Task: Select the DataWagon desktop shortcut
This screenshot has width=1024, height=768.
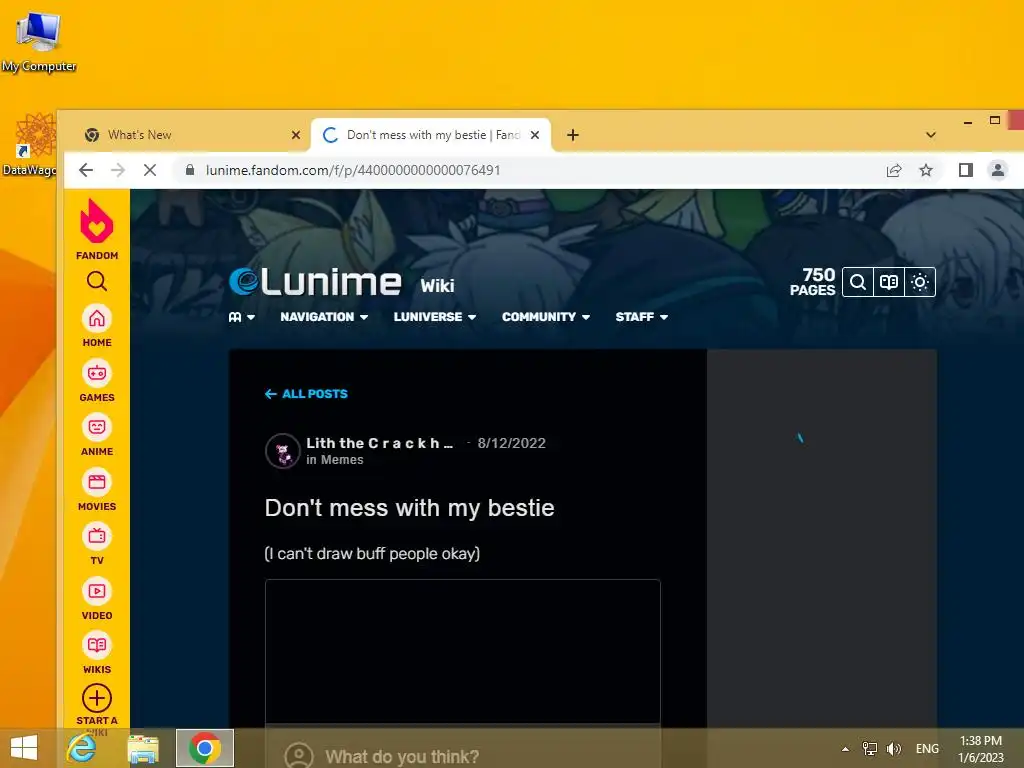Action: pos(29,145)
